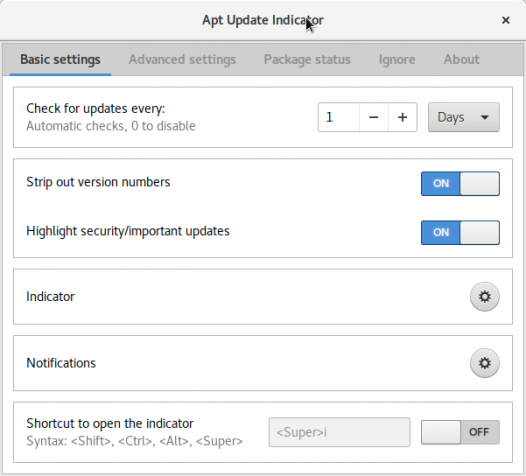Image resolution: width=526 pixels, height=476 pixels.
Task: Open the Package status tab
Action: [307, 59]
